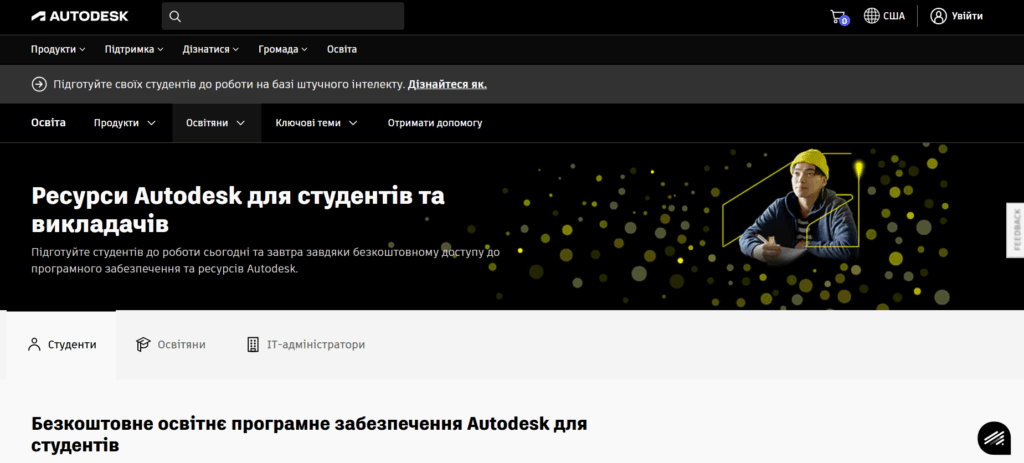
Task: Click Отримати допомогу link
Action: point(435,123)
